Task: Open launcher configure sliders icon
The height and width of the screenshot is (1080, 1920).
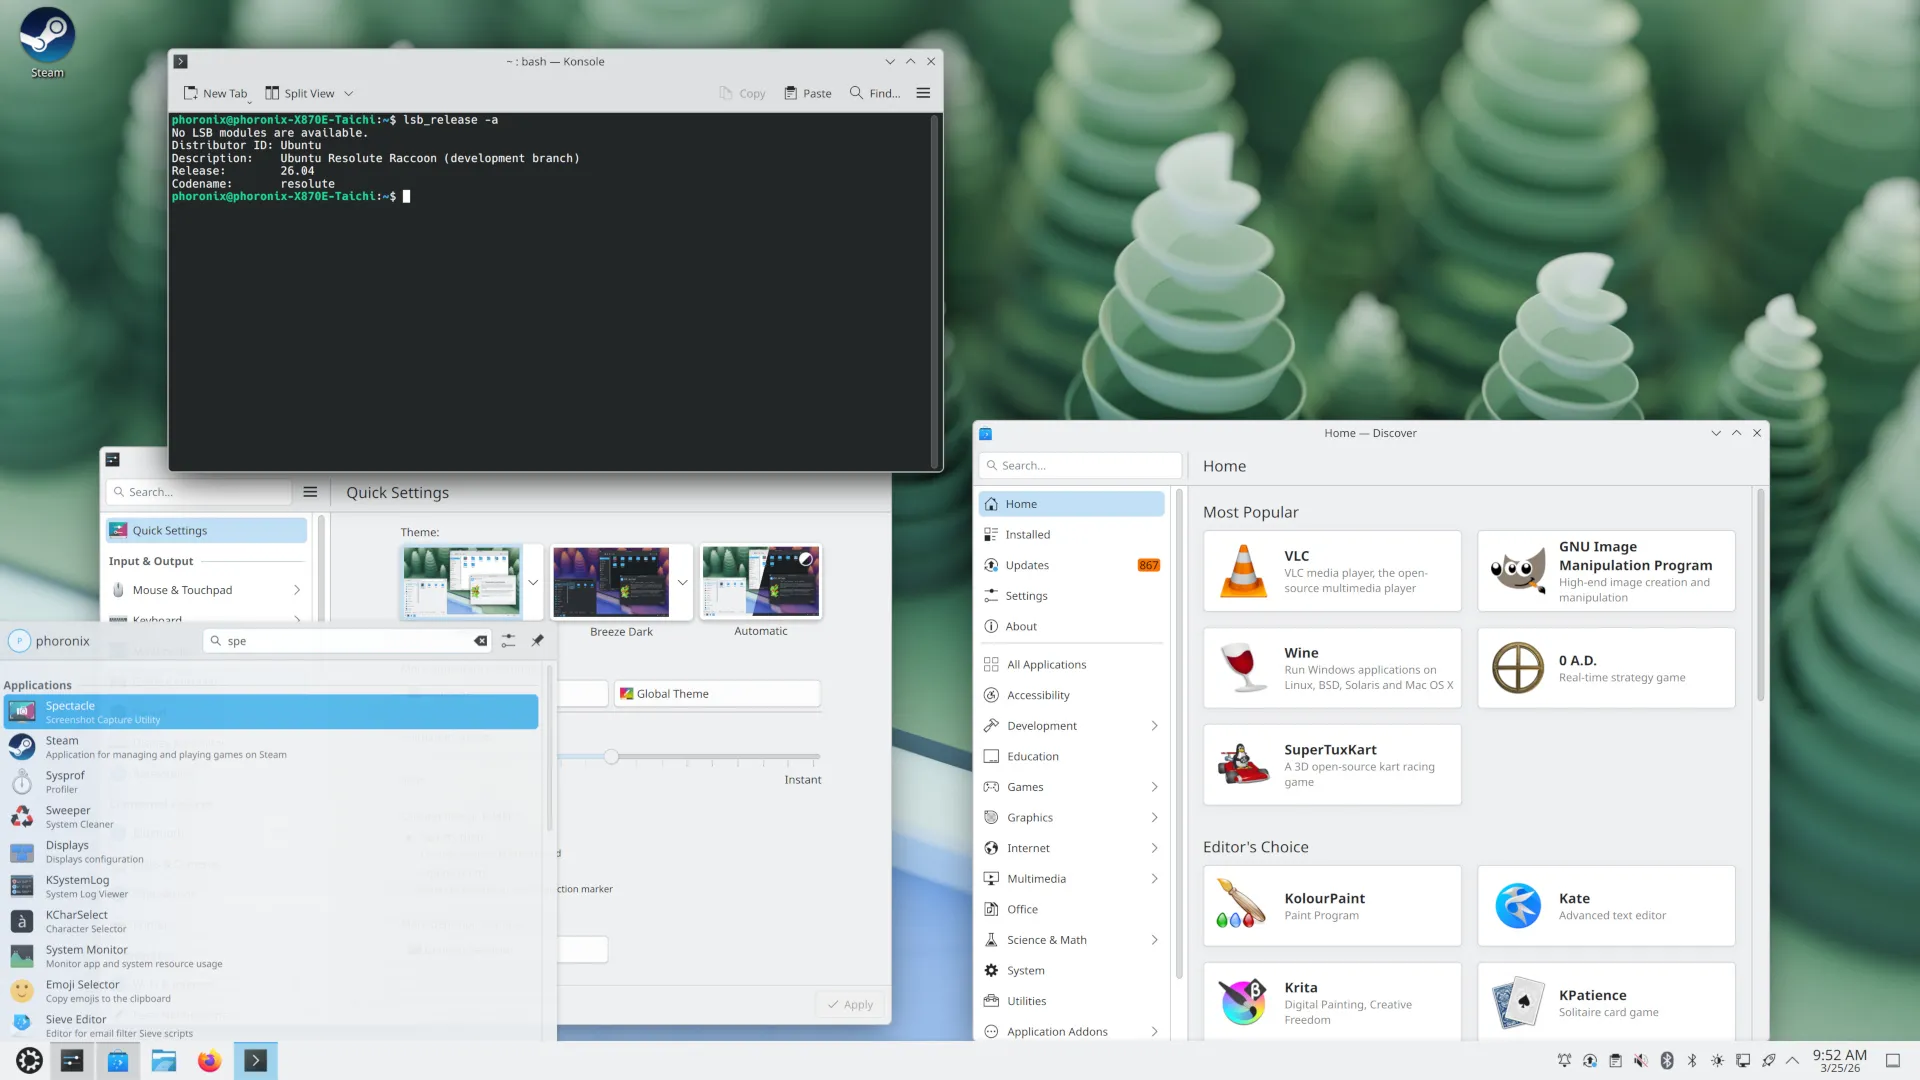Action: 509,641
